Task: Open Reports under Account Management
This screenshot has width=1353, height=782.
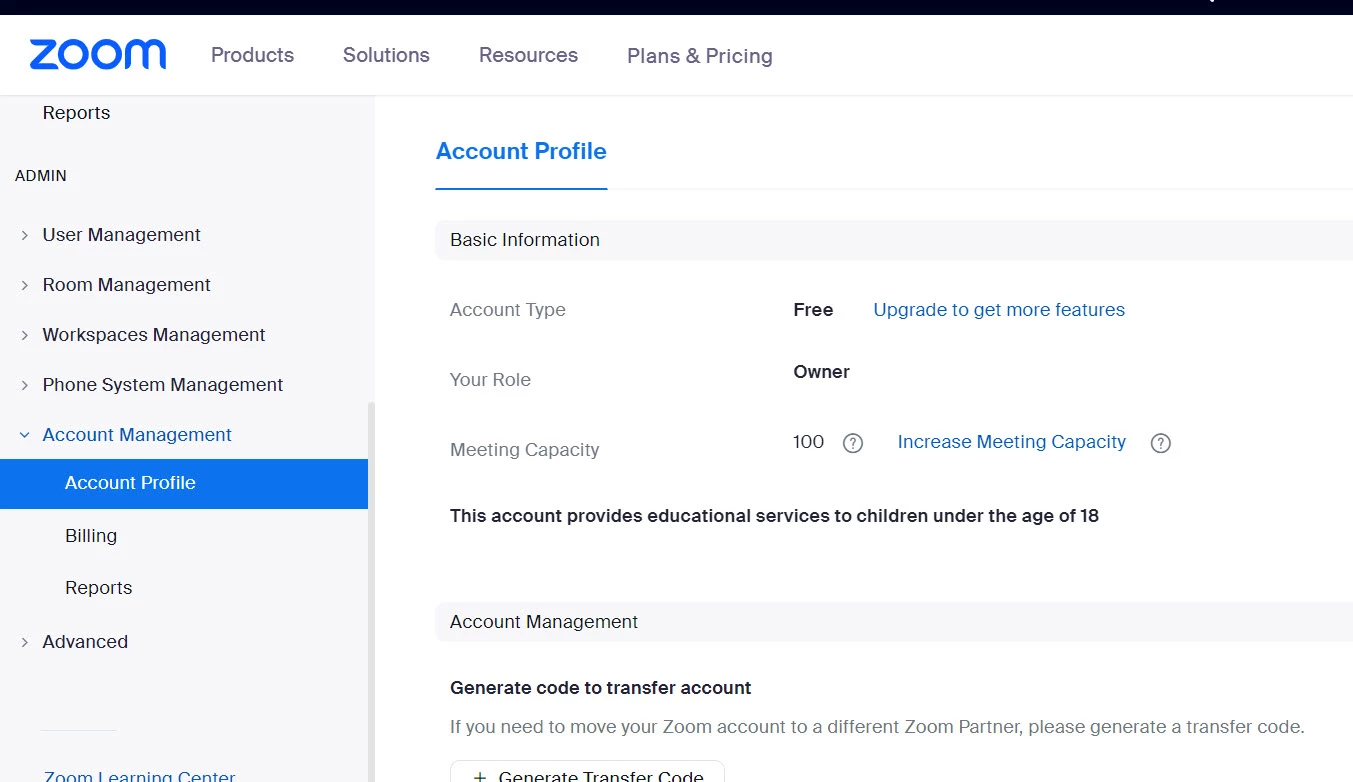Action: [x=98, y=588]
